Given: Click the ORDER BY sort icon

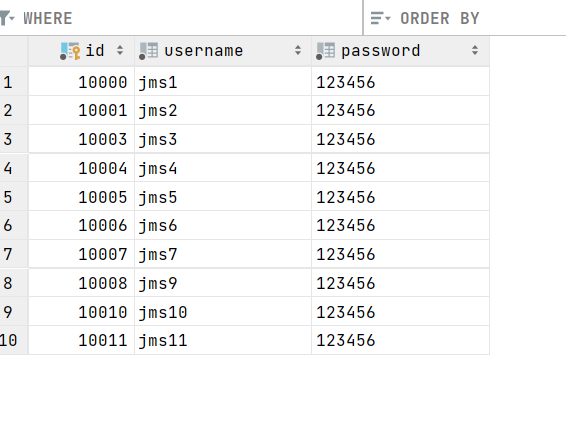Looking at the screenshot, I should (x=380, y=18).
